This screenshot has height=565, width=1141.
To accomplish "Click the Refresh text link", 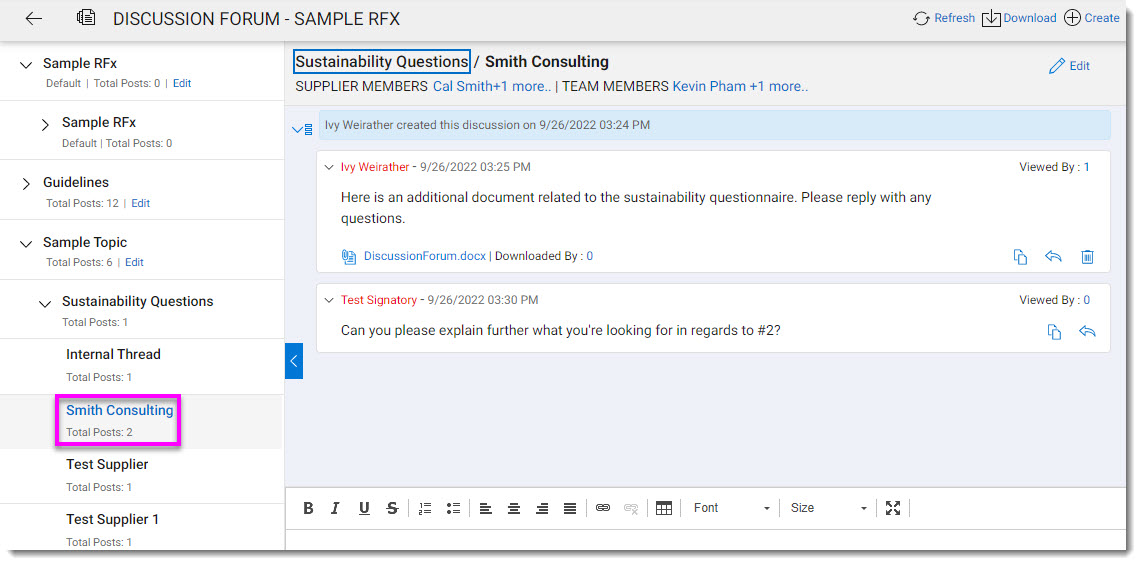I will pyautogui.click(x=954, y=18).
